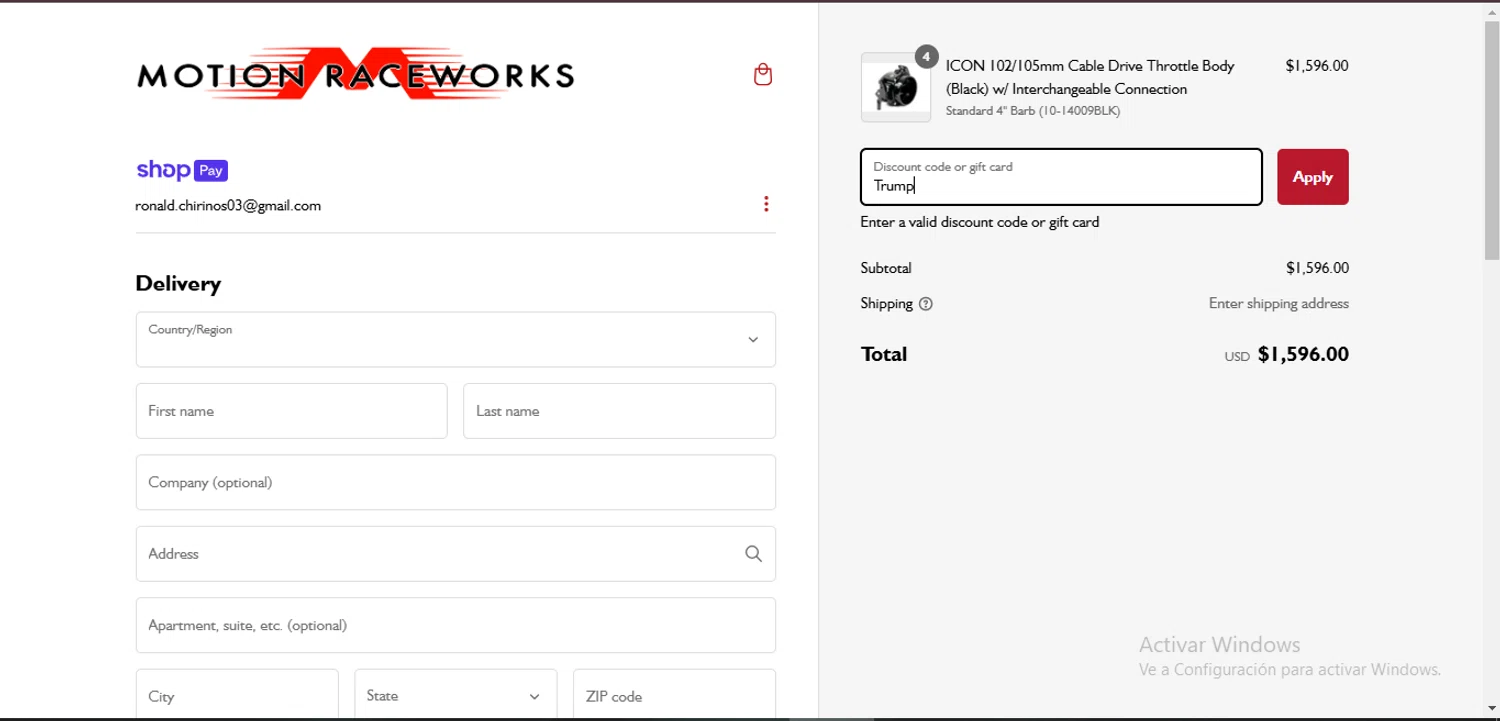Click the quantity badge showing 4
Image resolution: width=1500 pixels, height=721 pixels.
(x=927, y=57)
